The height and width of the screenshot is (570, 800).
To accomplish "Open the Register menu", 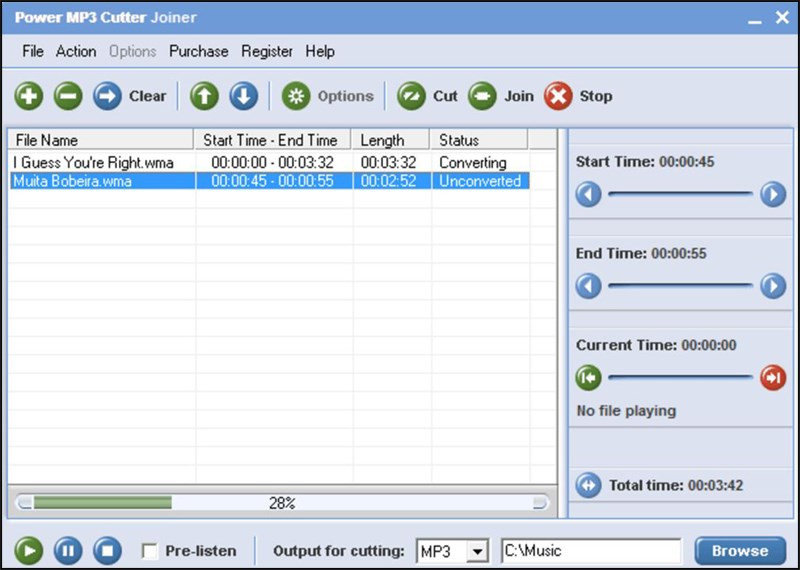I will tap(267, 52).
